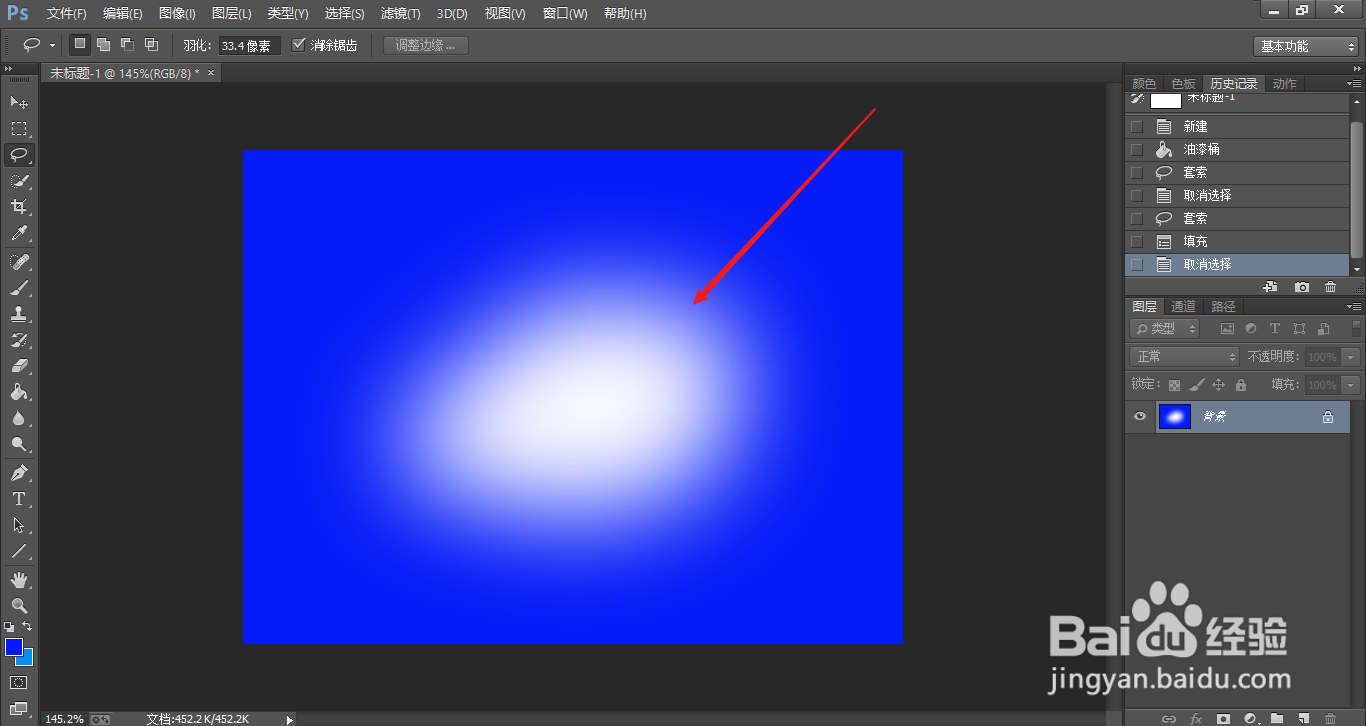The height and width of the screenshot is (726, 1366).
Task: Swap foreground and background colors
Action: coord(27,626)
